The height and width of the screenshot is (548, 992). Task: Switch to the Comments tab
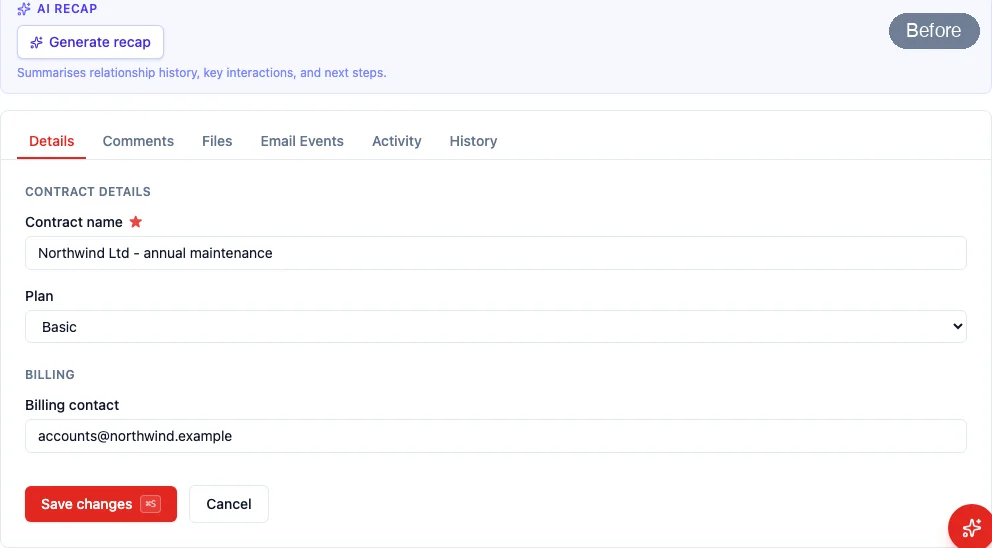[x=138, y=141]
